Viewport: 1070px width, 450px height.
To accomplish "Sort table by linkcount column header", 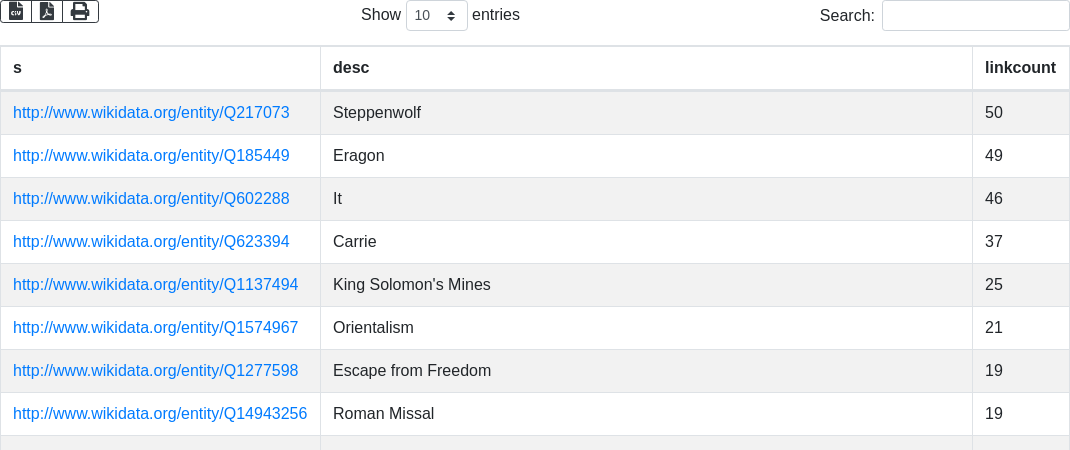I will [x=1021, y=68].
